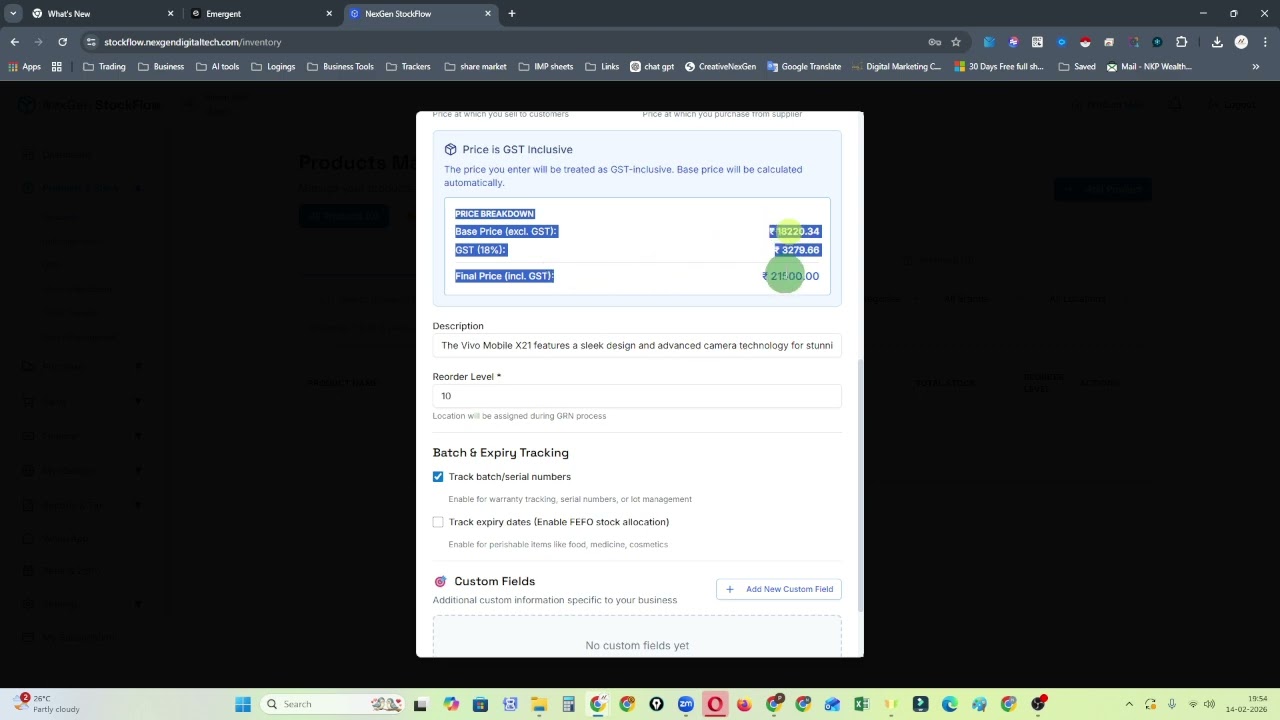Screen dimensions: 1280x720
Task: Open the Zoom app in taskbar
Action: (x=686, y=704)
